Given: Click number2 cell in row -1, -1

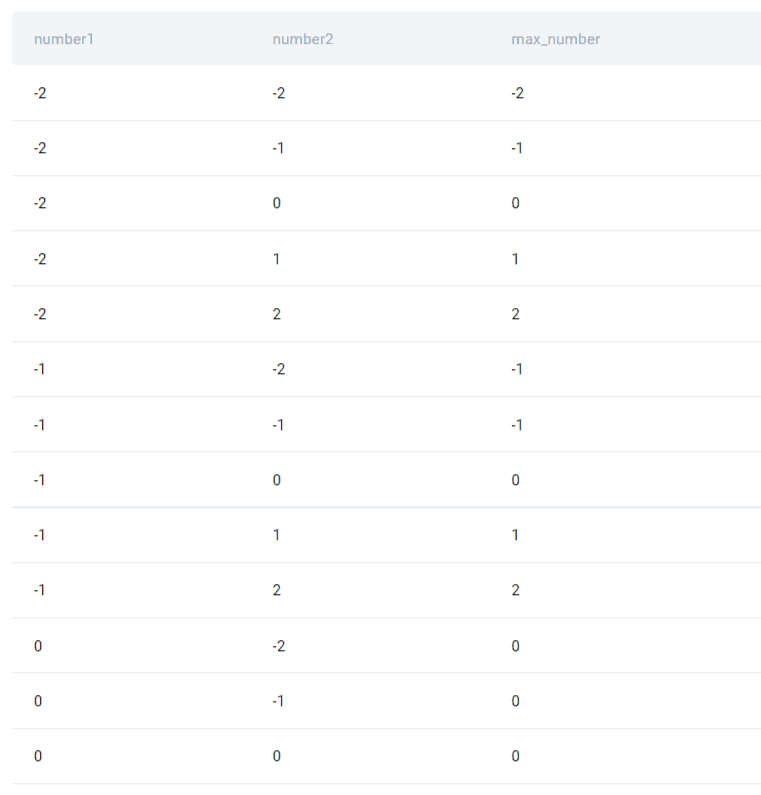Looking at the screenshot, I should click(x=279, y=425).
